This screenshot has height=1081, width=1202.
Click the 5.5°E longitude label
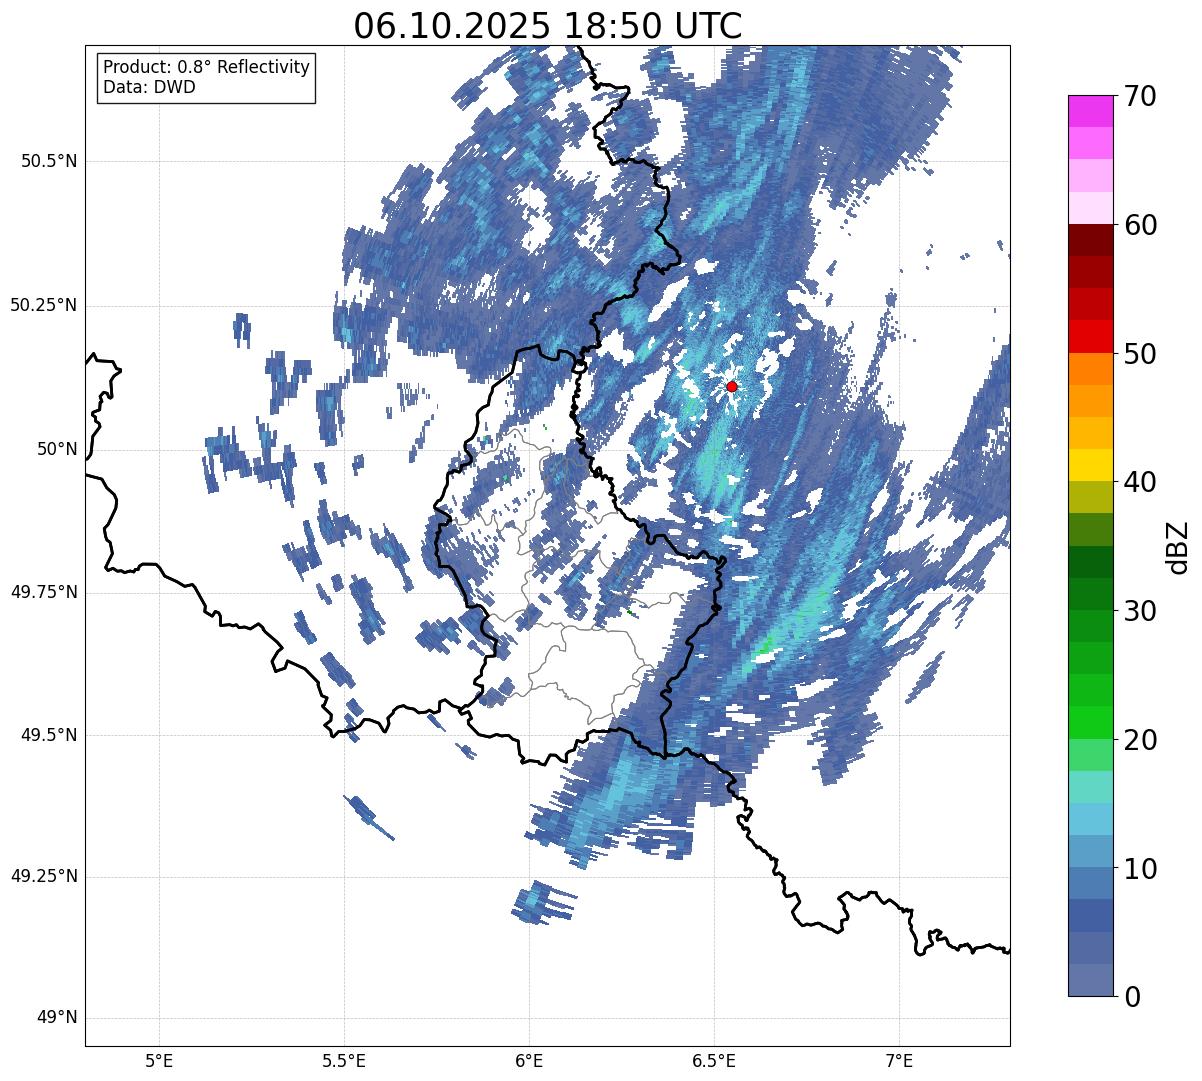pos(344,1060)
